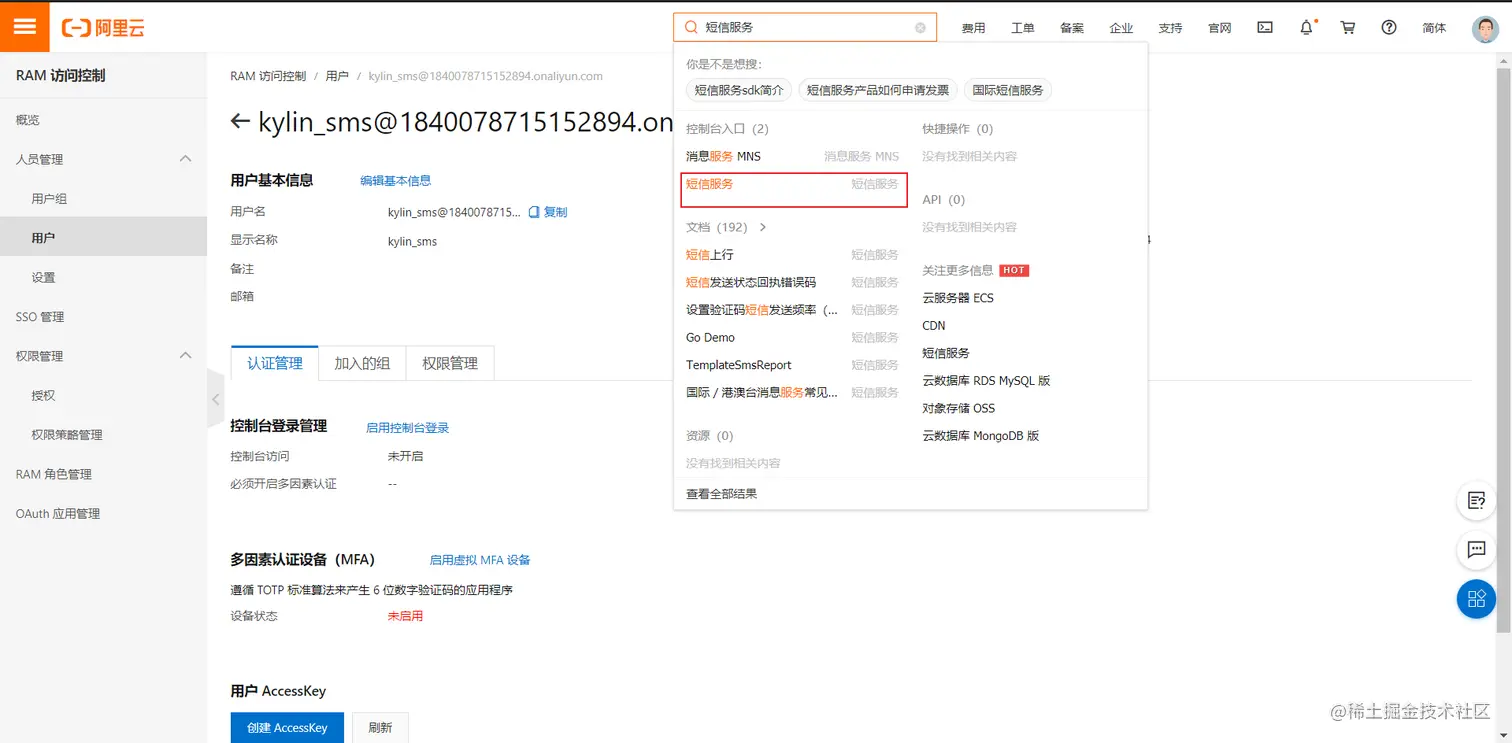Collapse the 权限管理 section
Viewport: 1512px width, 743px height.
click(185, 356)
